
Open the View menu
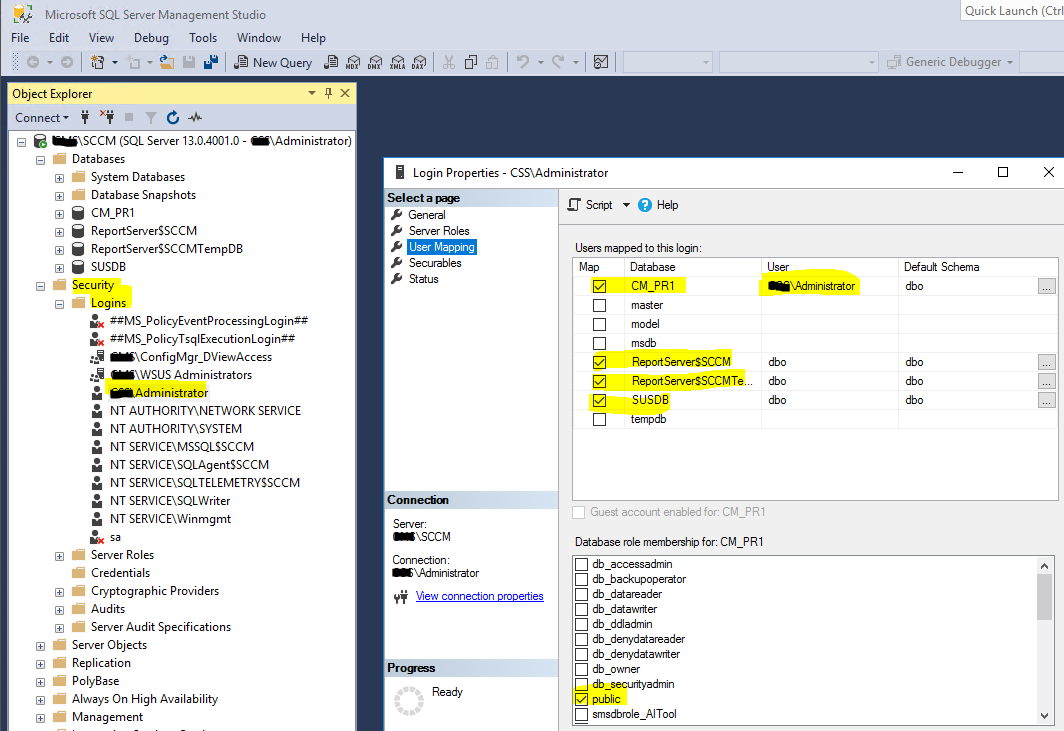(x=101, y=38)
